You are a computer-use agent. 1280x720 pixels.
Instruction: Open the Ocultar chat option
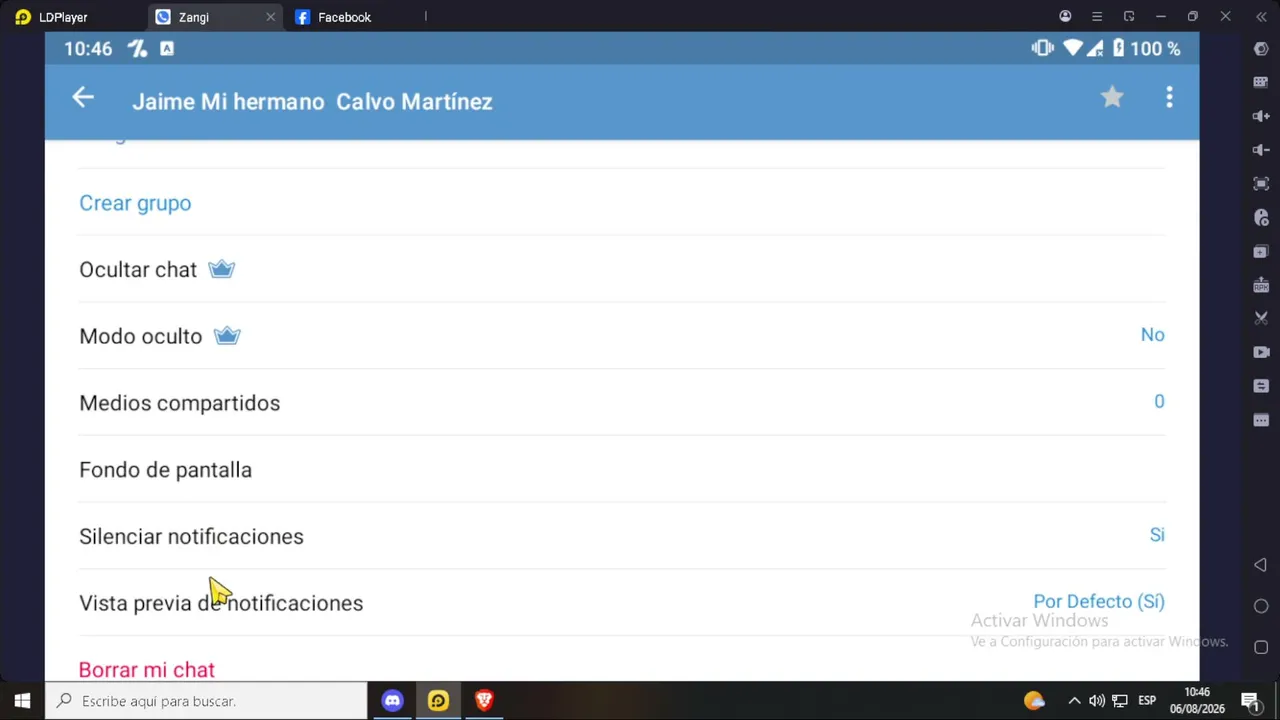pyautogui.click(x=621, y=269)
